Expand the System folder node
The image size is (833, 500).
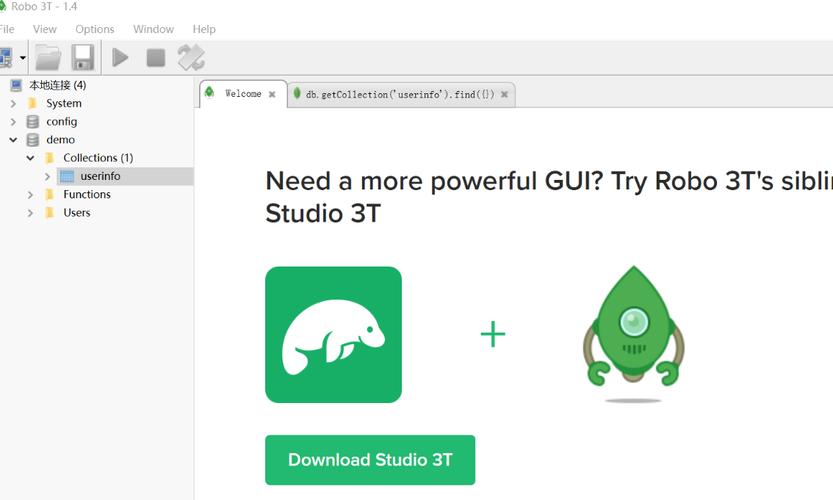(x=13, y=104)
